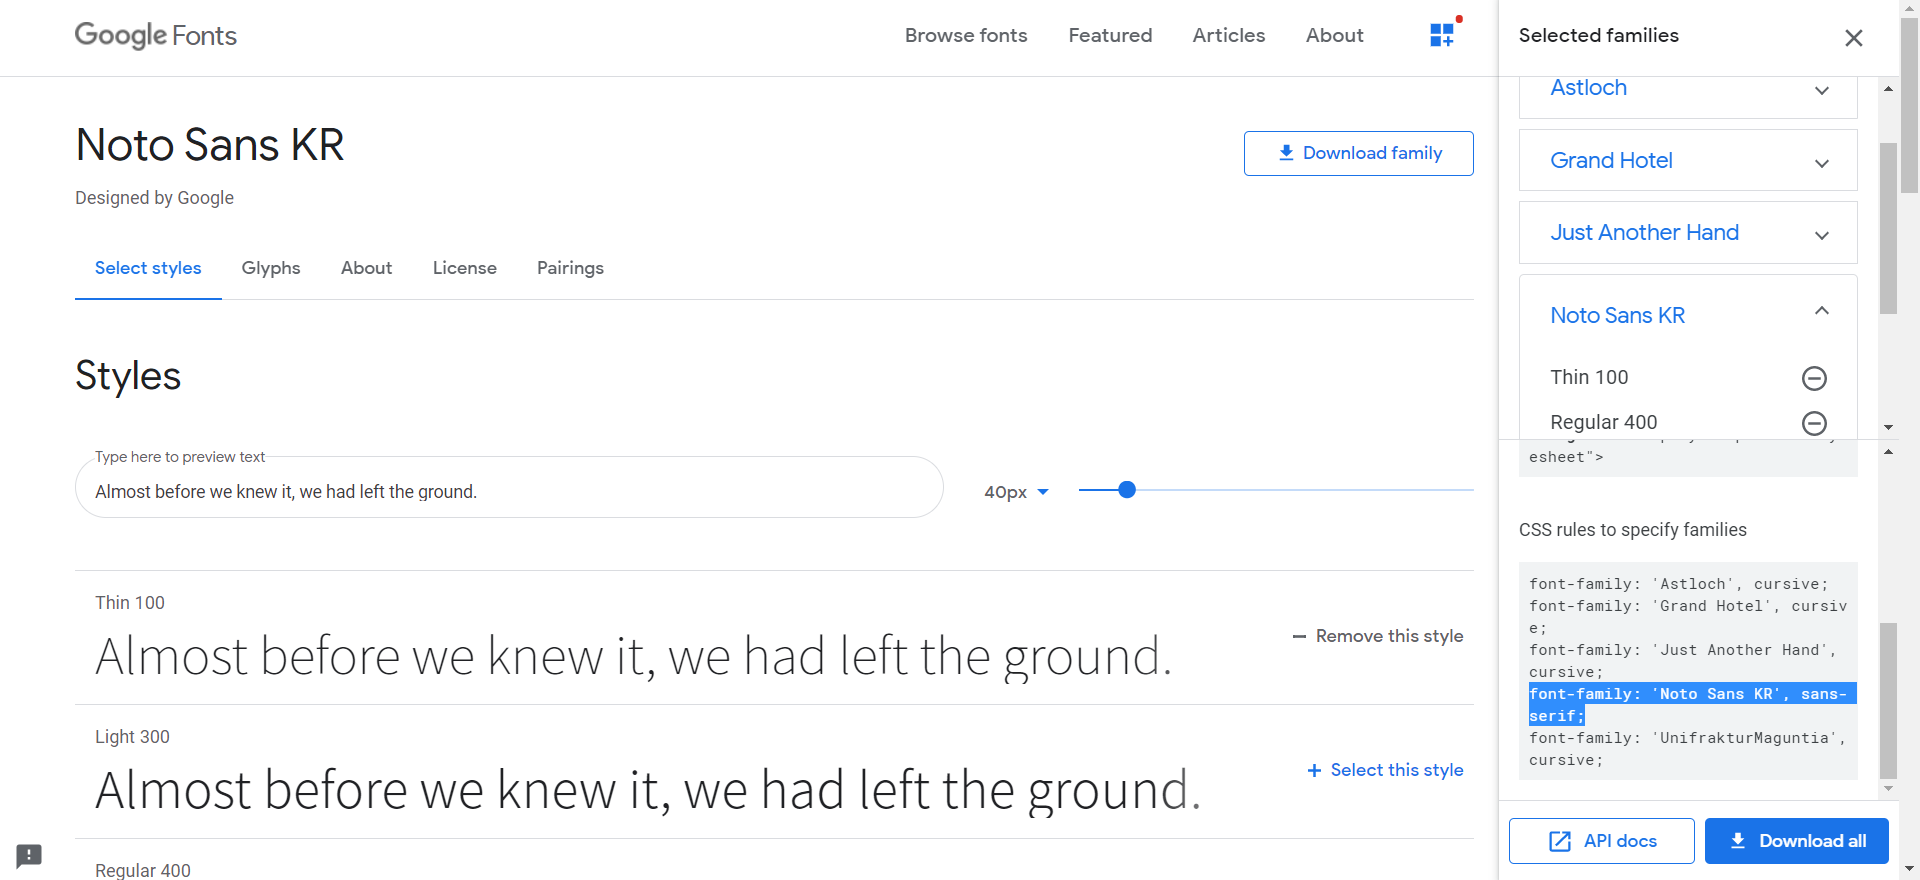Click the 'CSS rules to specify families' heading
The image size is (1920, 880).
click(x=1632, y=530)
